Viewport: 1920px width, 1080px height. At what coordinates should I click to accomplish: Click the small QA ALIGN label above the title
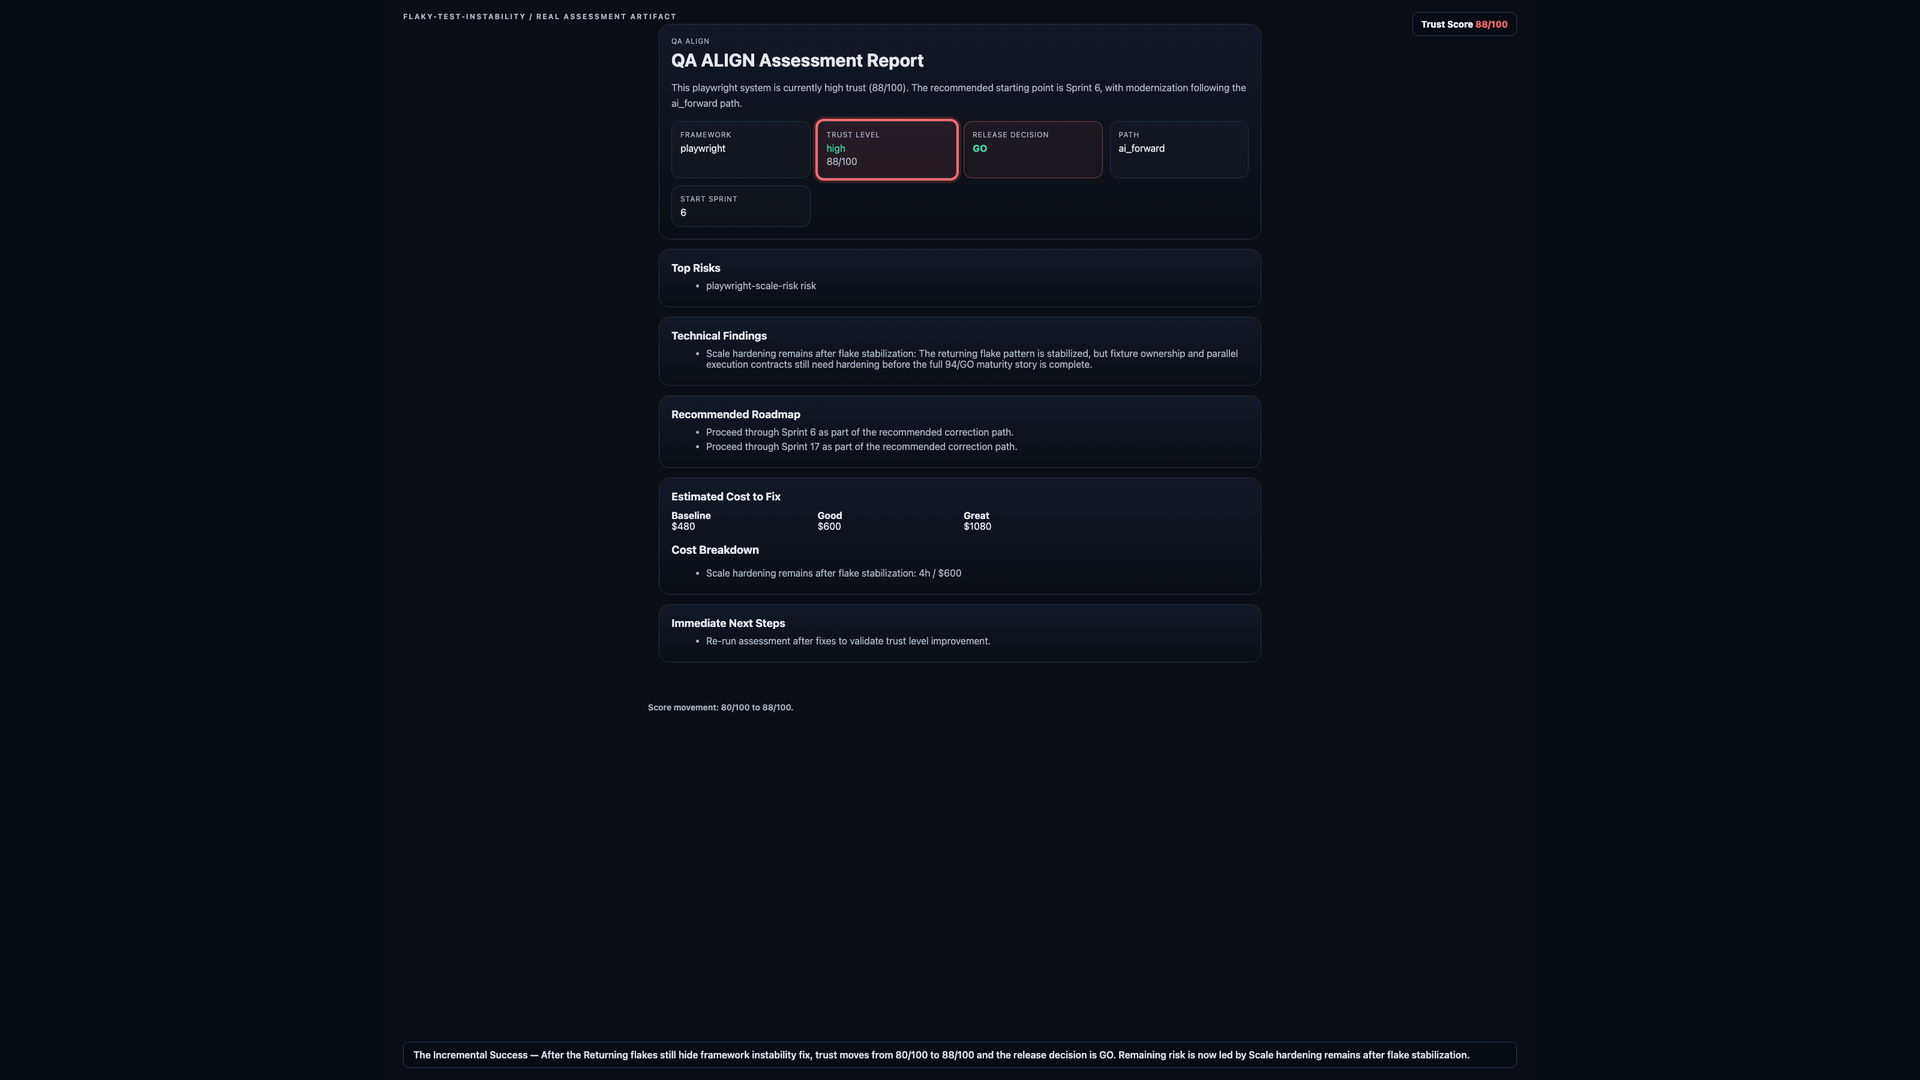690,42
